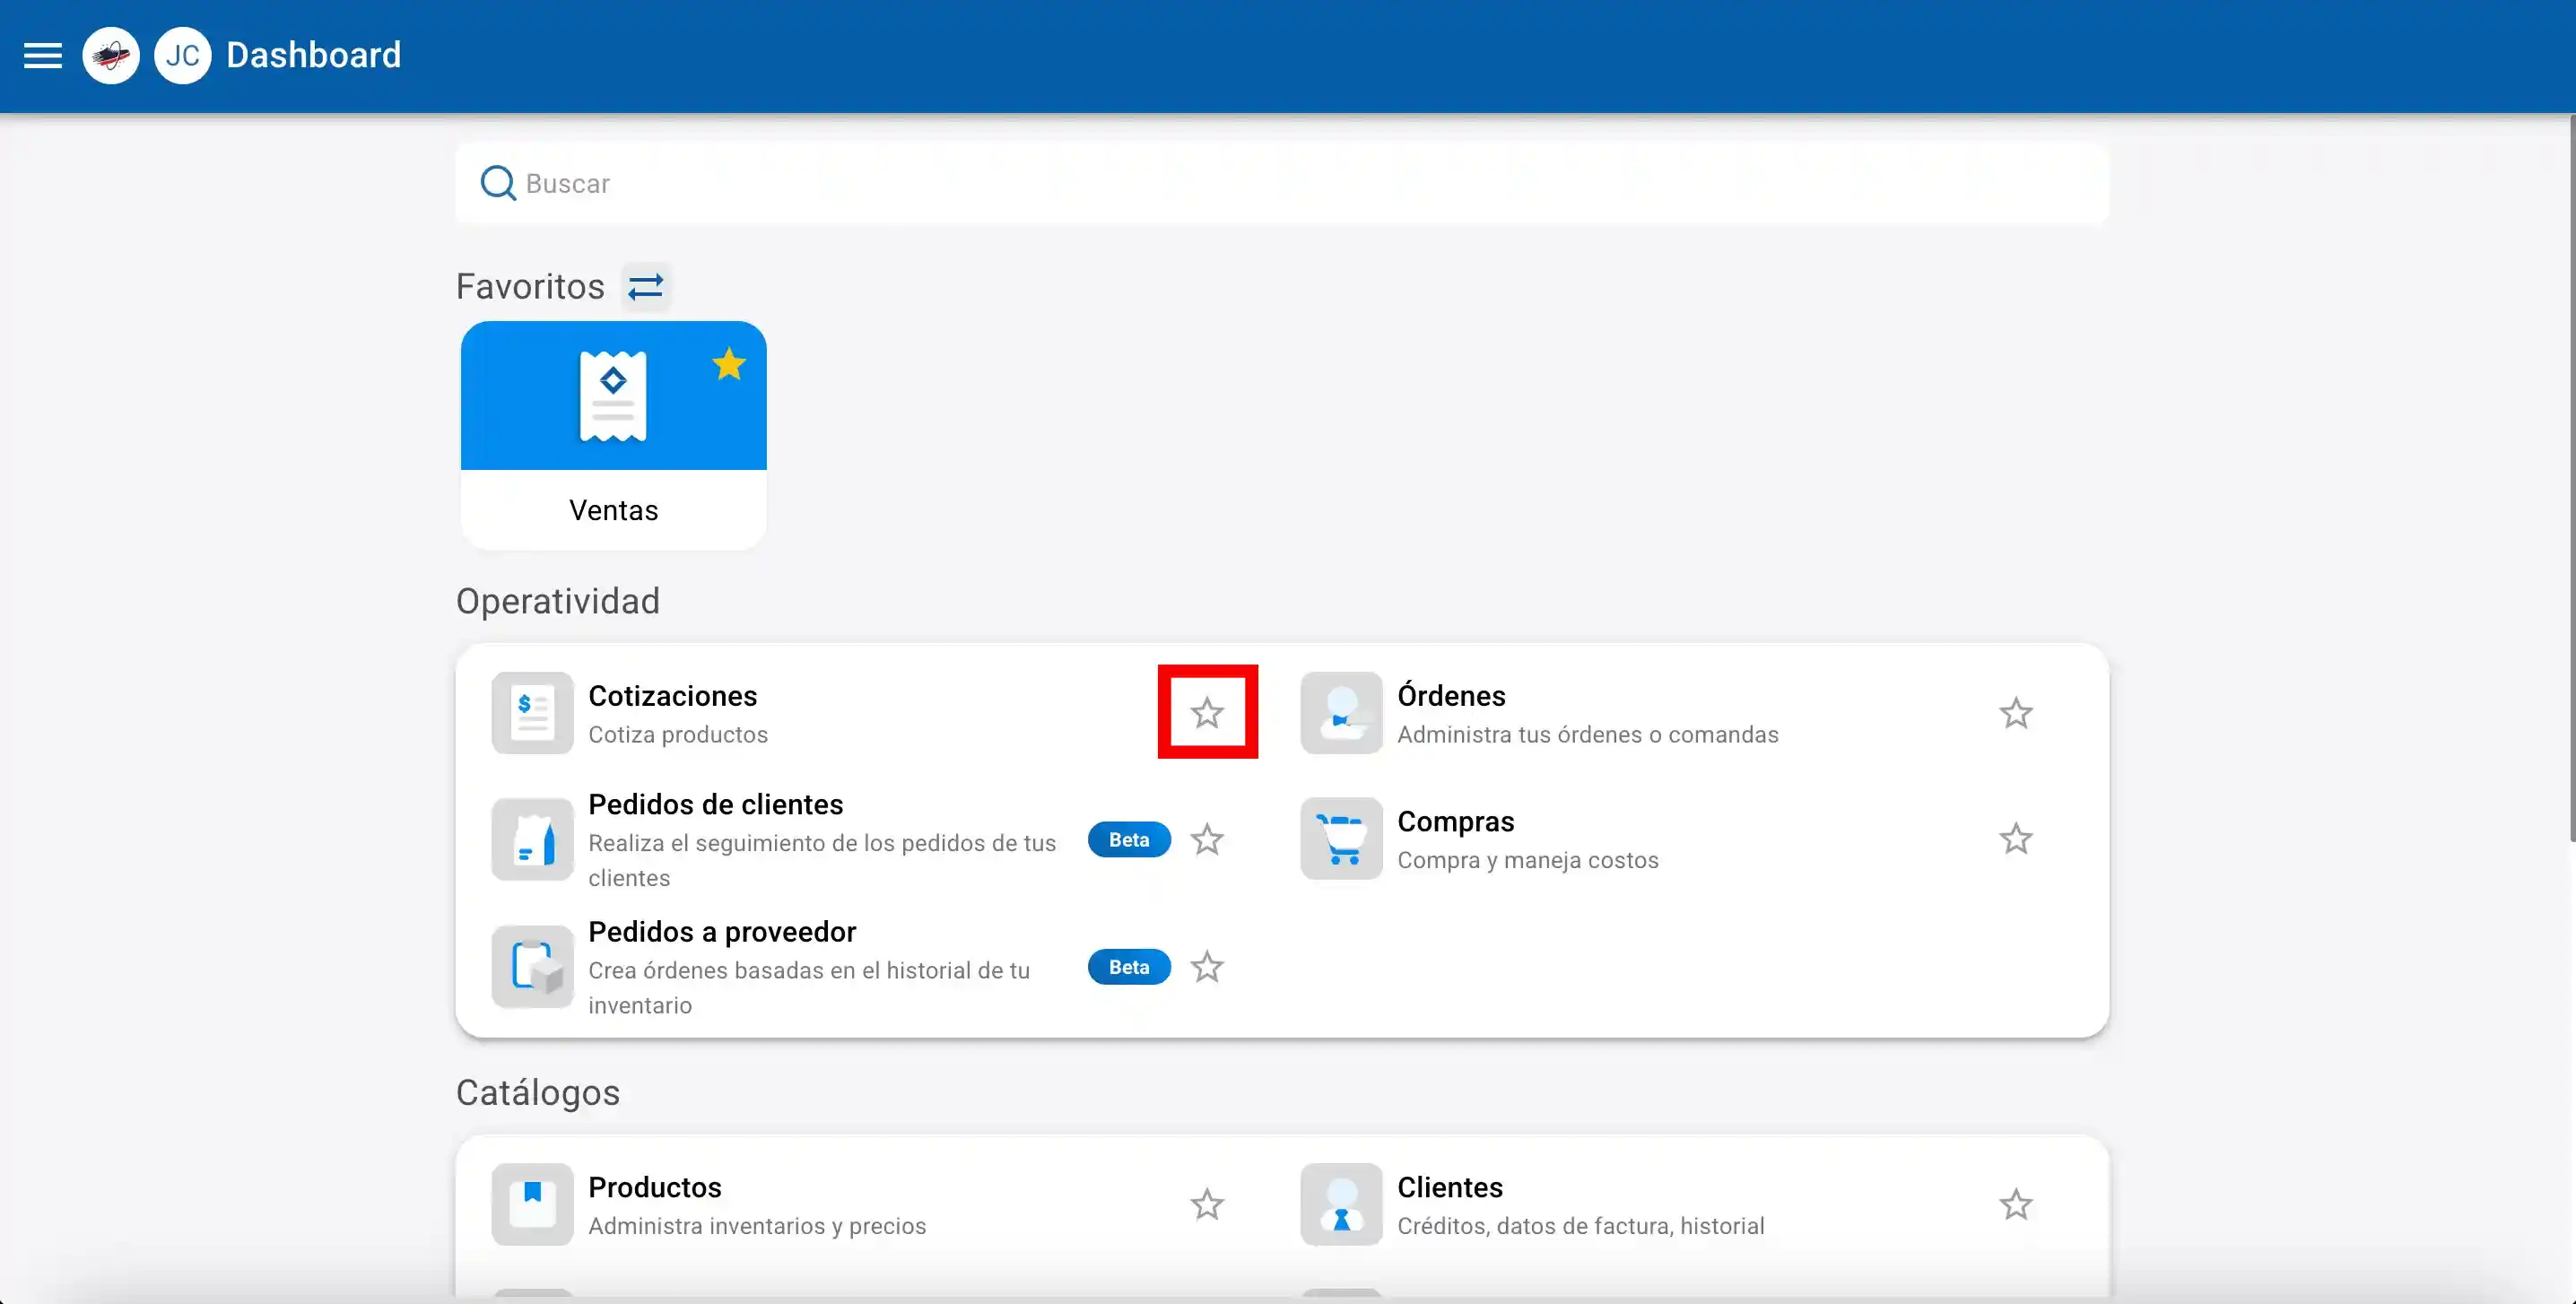Open the Ventas favorite card

[614, 435]
